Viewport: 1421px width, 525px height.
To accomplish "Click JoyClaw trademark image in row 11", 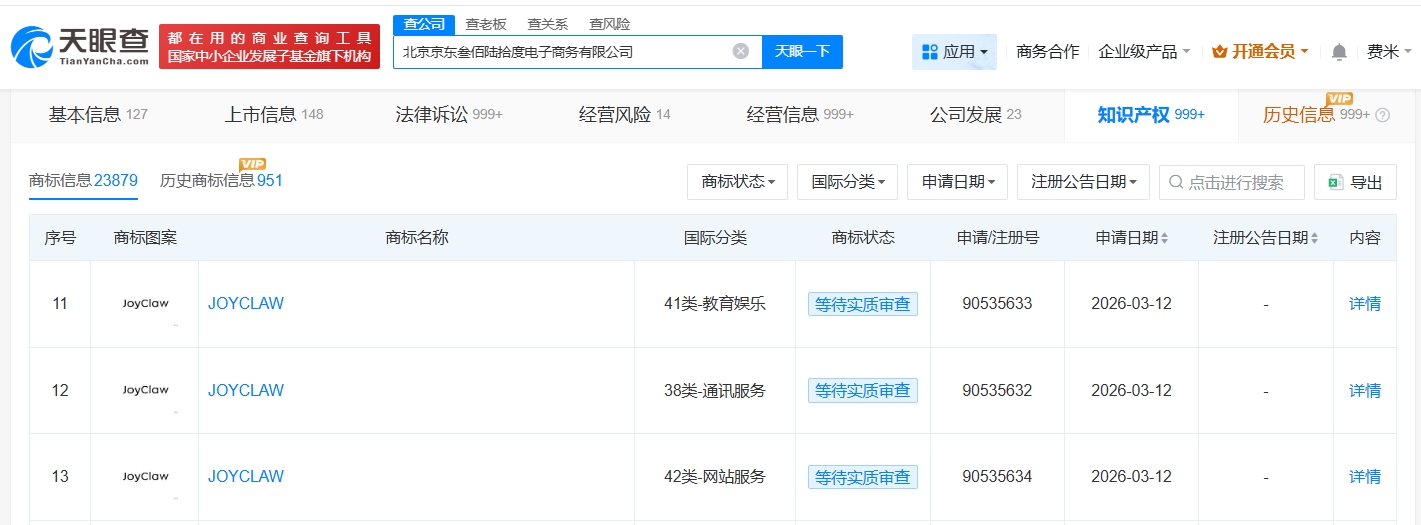I will coord(145,304).
